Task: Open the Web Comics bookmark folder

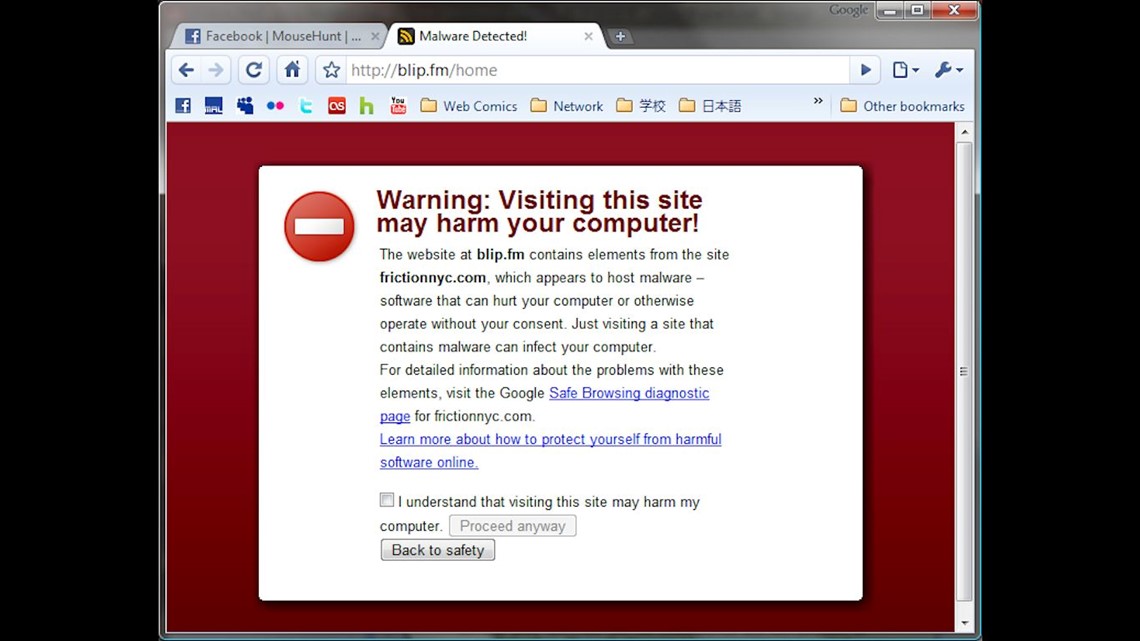Action: coord(469,106)
